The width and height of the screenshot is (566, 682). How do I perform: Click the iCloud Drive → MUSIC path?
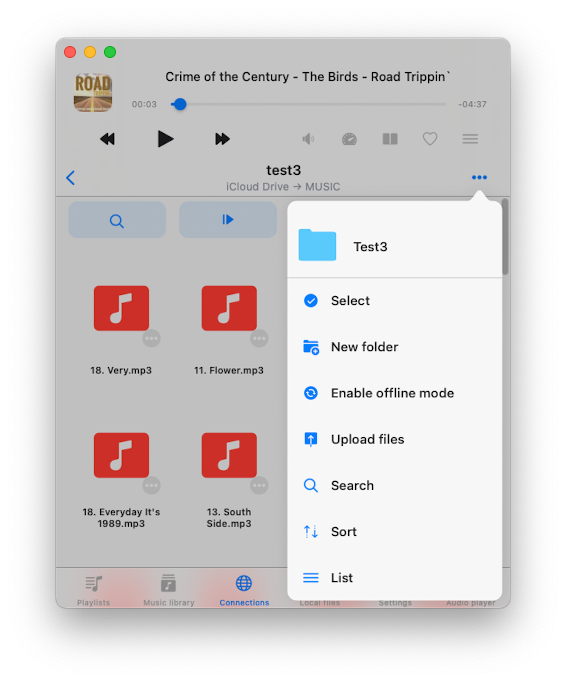point(283,187)
